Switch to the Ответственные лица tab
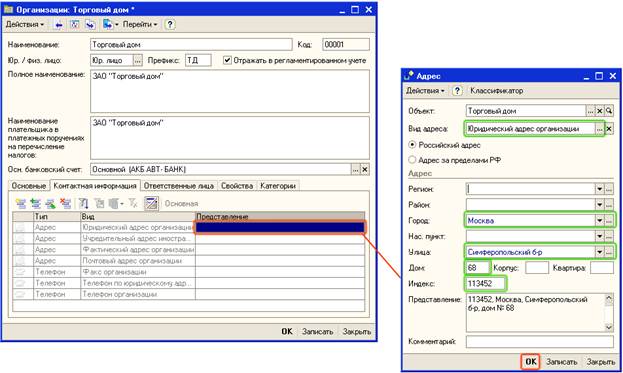This screenshot has width=623, height=373. (x=179, y=186)
